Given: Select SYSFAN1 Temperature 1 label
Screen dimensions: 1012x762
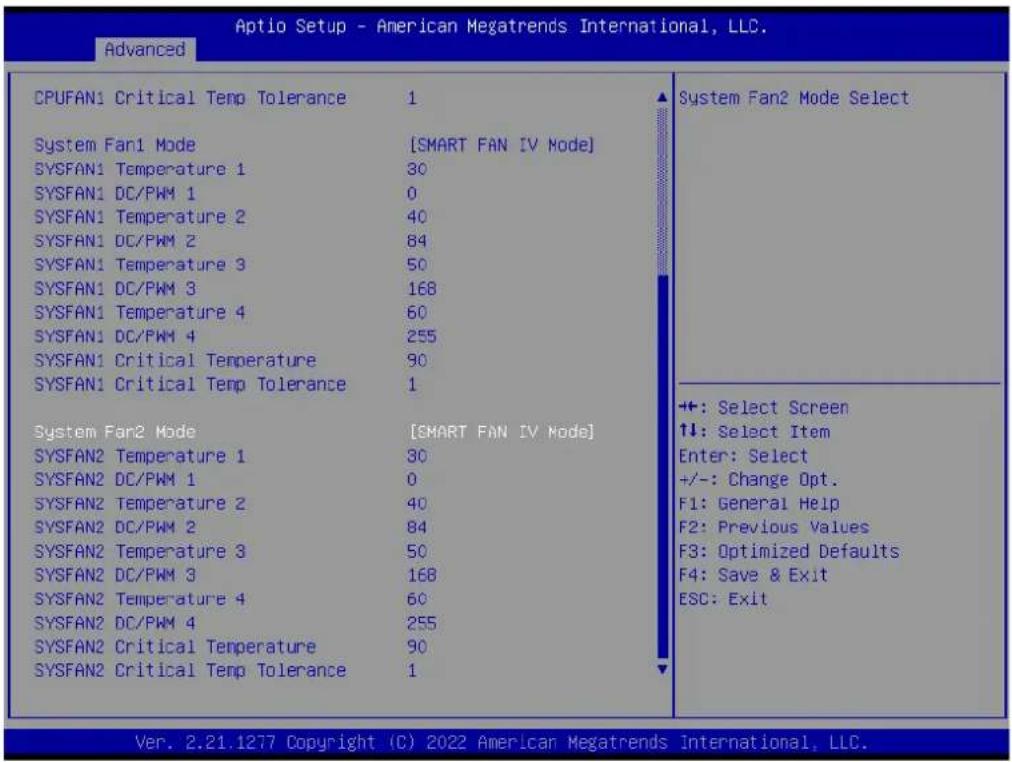Looking at the screenshot, I should click(140, 169).
